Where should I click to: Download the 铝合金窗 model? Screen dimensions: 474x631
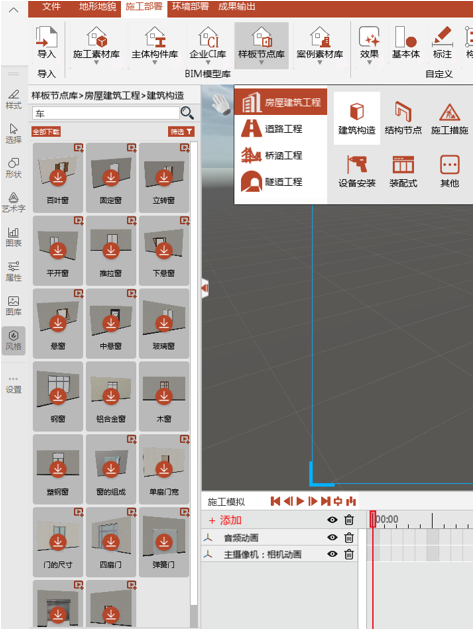click(x=111, y=396)
